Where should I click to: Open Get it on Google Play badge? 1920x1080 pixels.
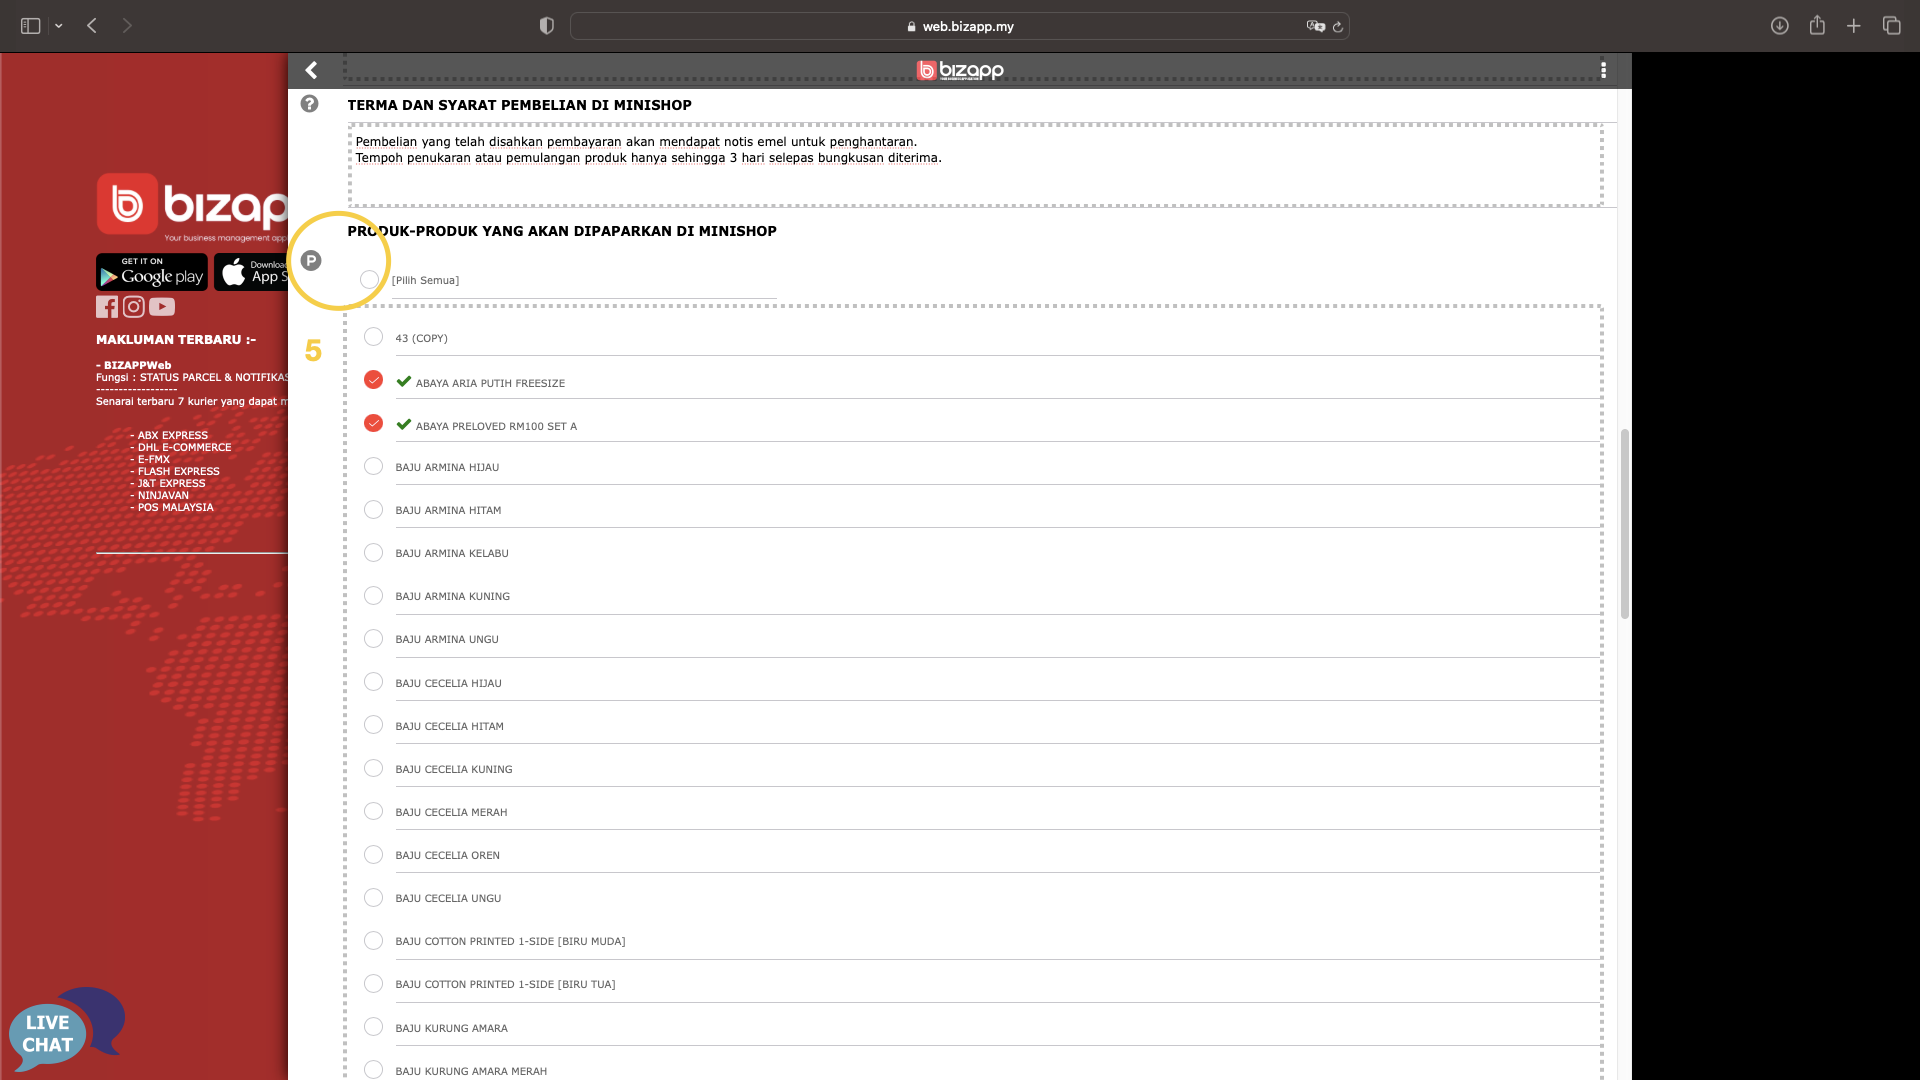(x=152, y=272)
